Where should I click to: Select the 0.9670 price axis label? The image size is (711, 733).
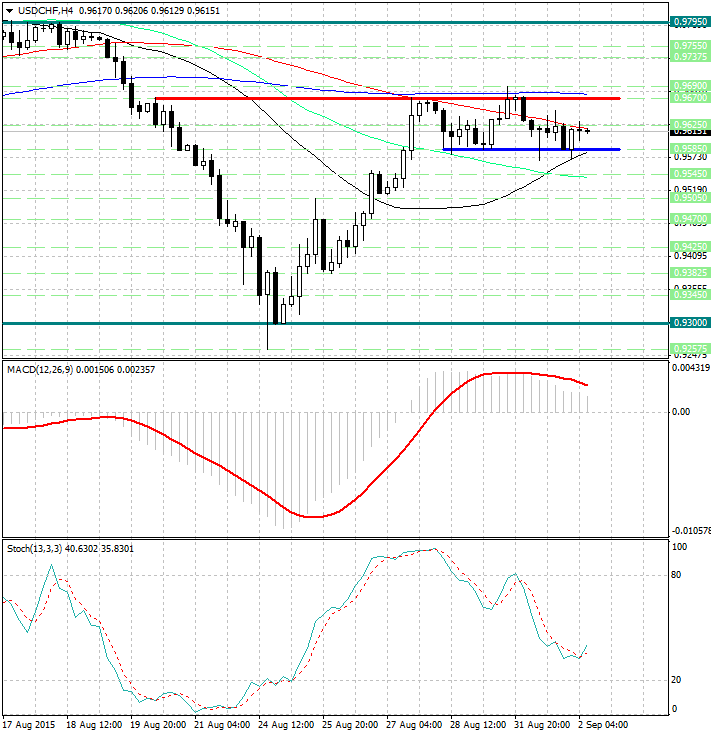690,98
